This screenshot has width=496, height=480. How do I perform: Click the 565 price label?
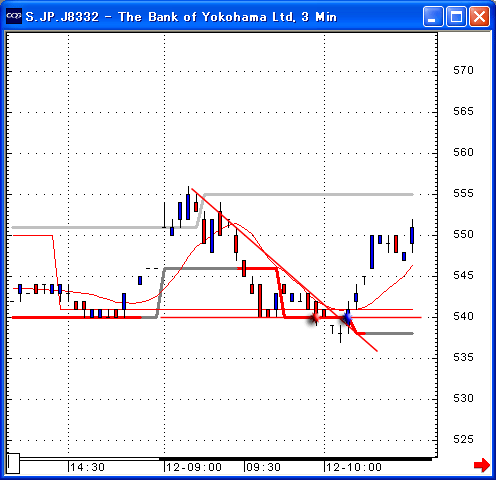(x=463, y=111)
